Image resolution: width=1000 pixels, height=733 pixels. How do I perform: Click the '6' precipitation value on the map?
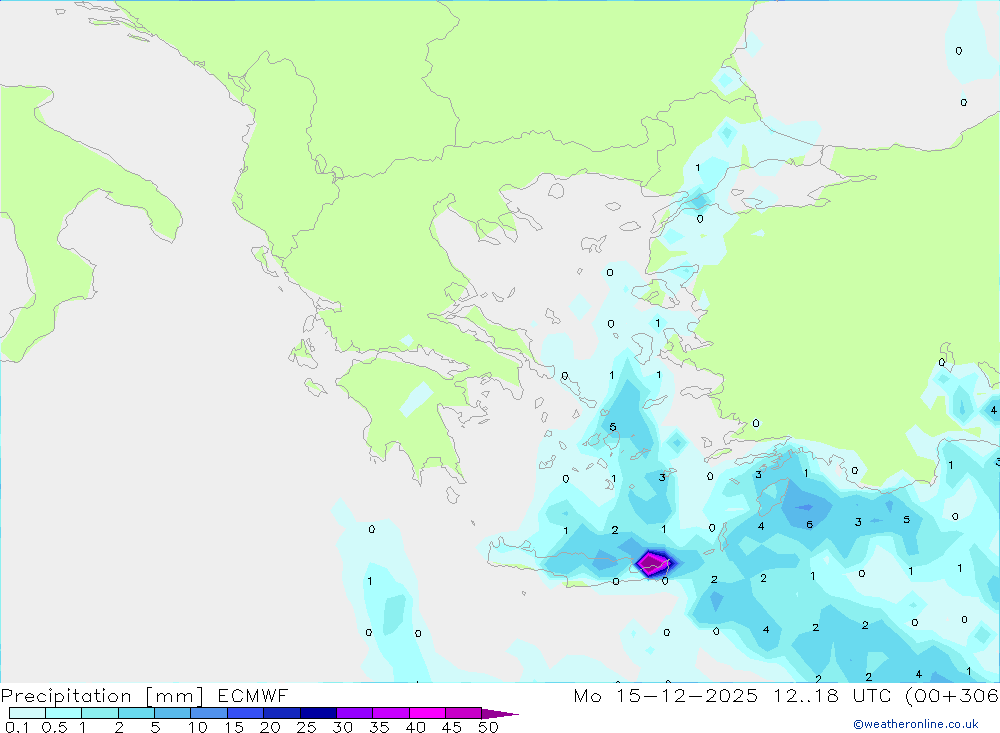click(809, 524)
